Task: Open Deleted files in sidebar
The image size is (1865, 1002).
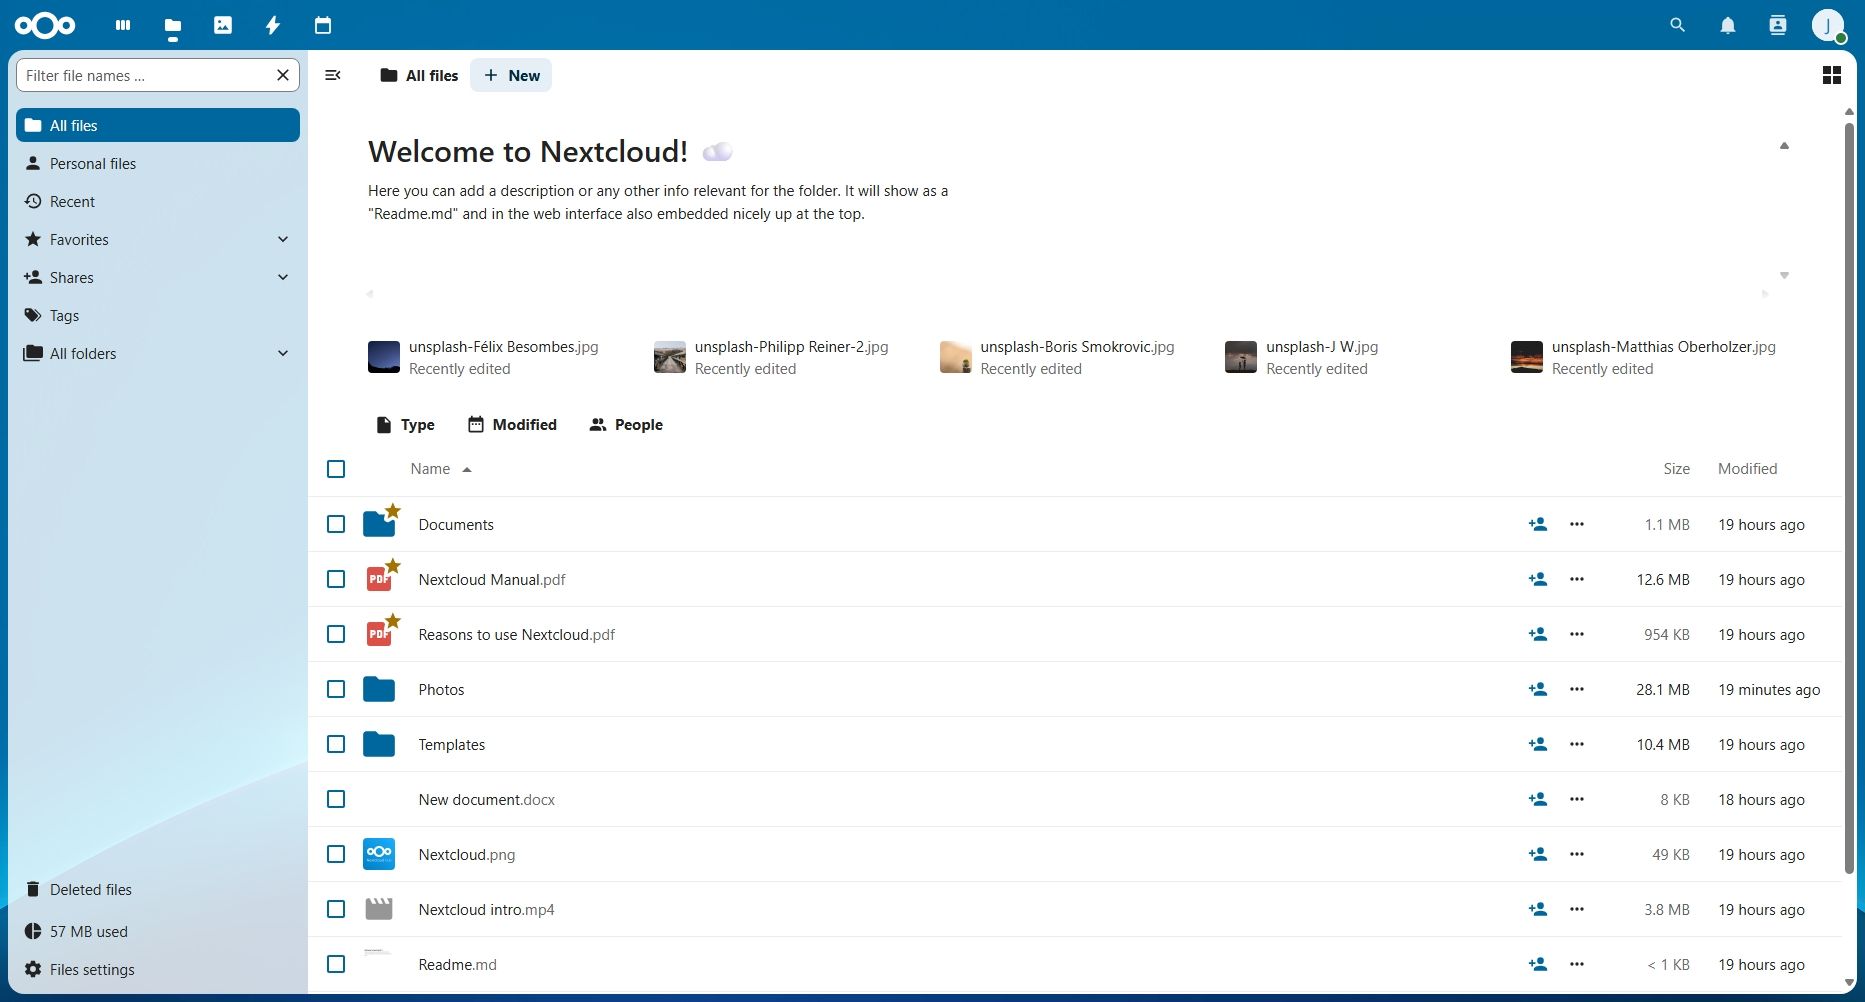Action: tap(90, 889)
